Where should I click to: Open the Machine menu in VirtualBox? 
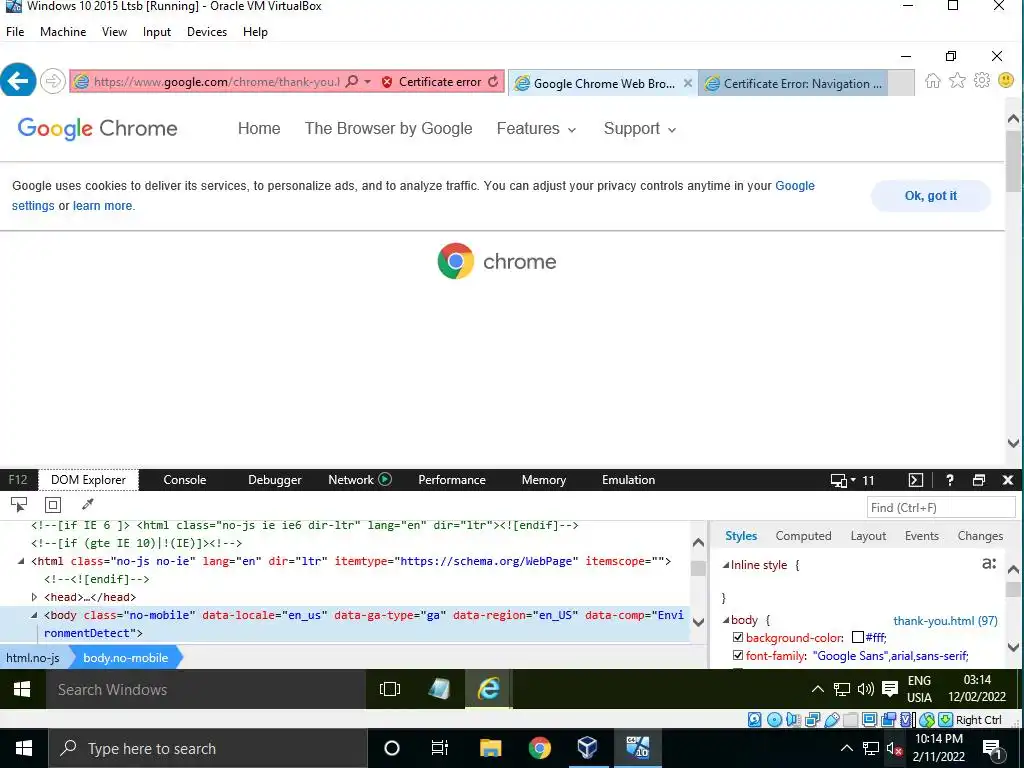click(63, 31)
